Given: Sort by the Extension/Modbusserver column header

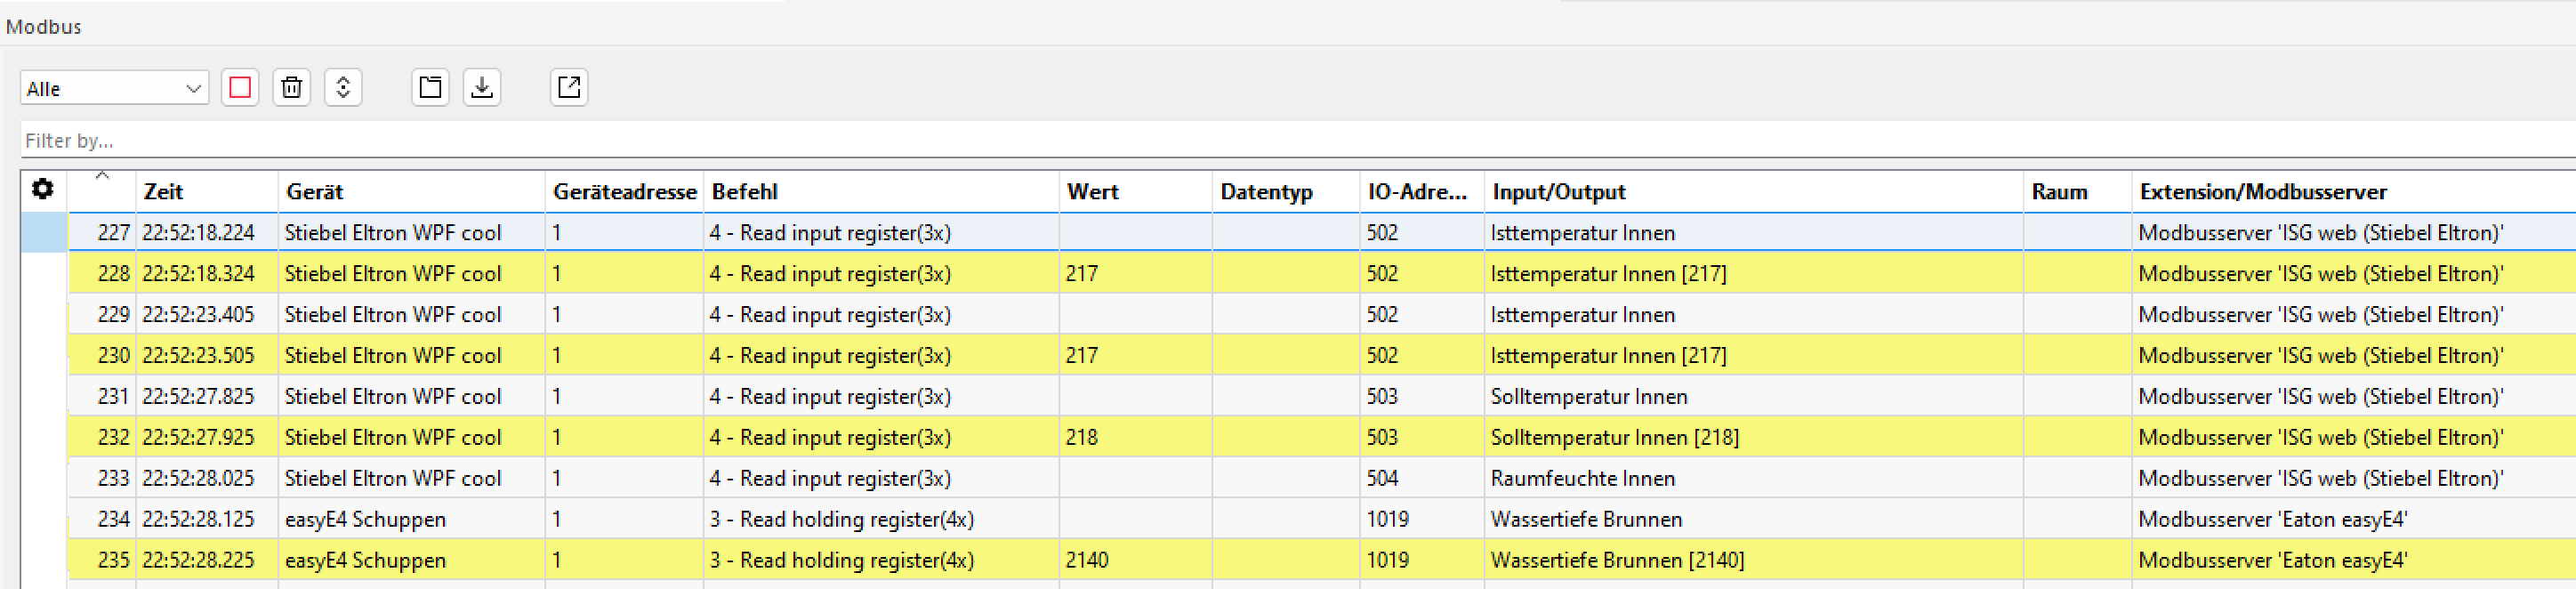Looking at the screenshot, I should point(2263,192).
